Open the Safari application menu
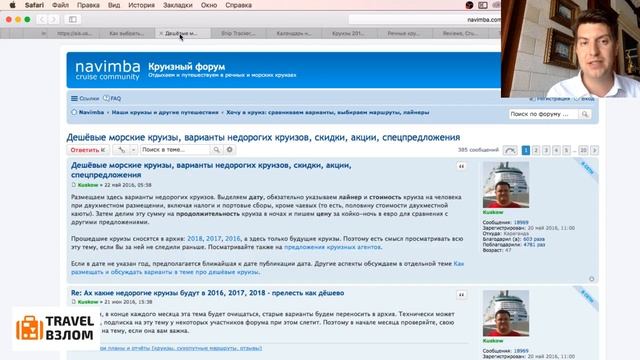The width and height of the screenshot is (640, 360). (34, 5)
